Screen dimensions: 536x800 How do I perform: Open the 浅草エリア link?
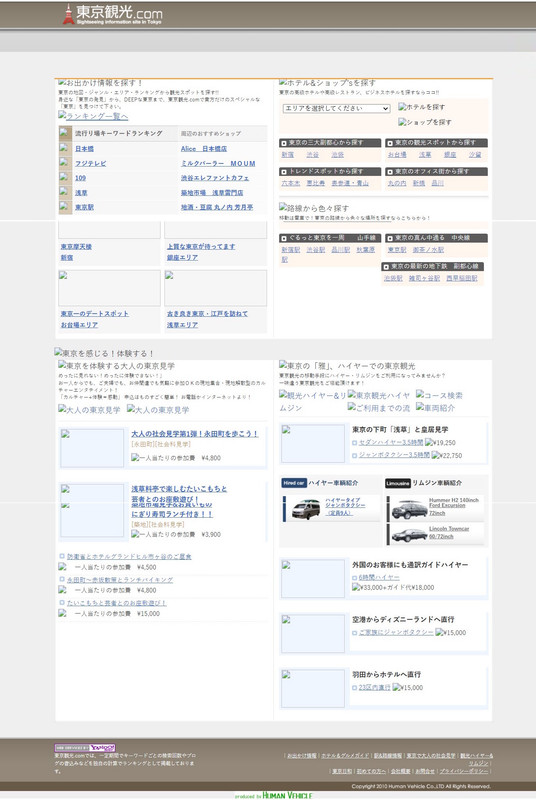[182, 324]
